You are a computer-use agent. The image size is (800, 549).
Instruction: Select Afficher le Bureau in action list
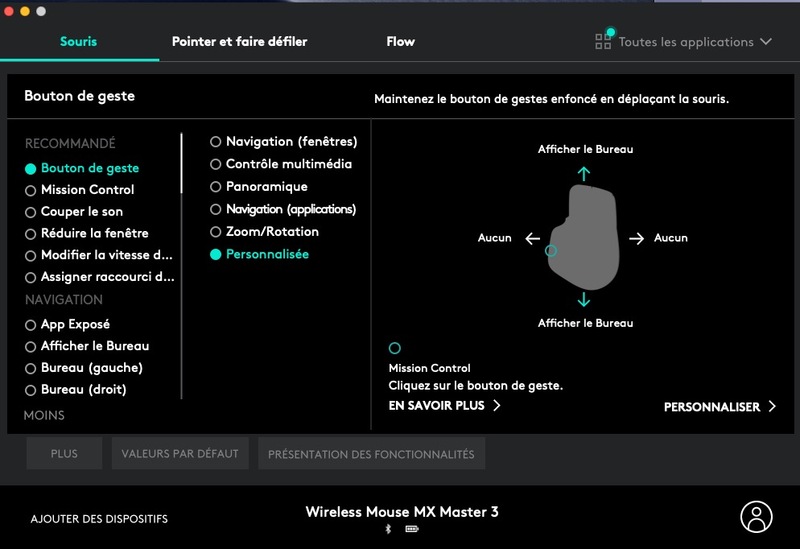point(87,346)
